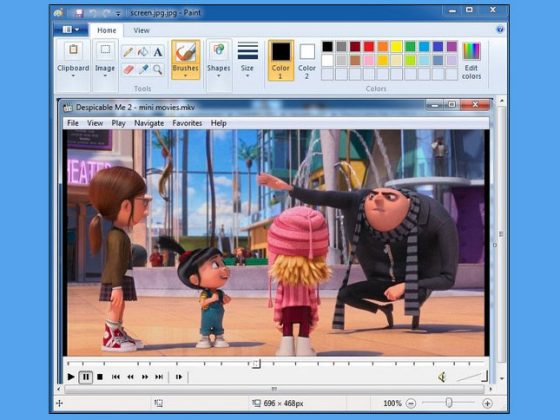The width and height of the screenshot is (560, 420).
Task: Pick the black color swatch
Action: click(328, 46)
